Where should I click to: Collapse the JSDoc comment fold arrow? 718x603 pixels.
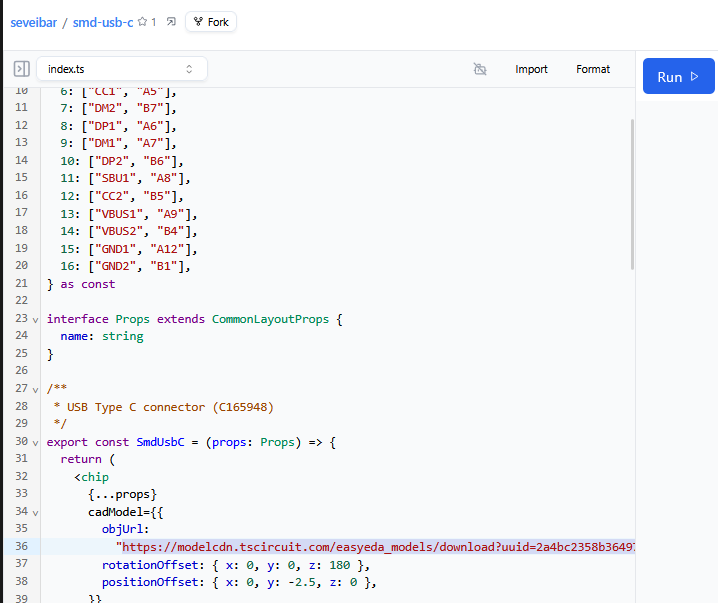coord(36,388)
